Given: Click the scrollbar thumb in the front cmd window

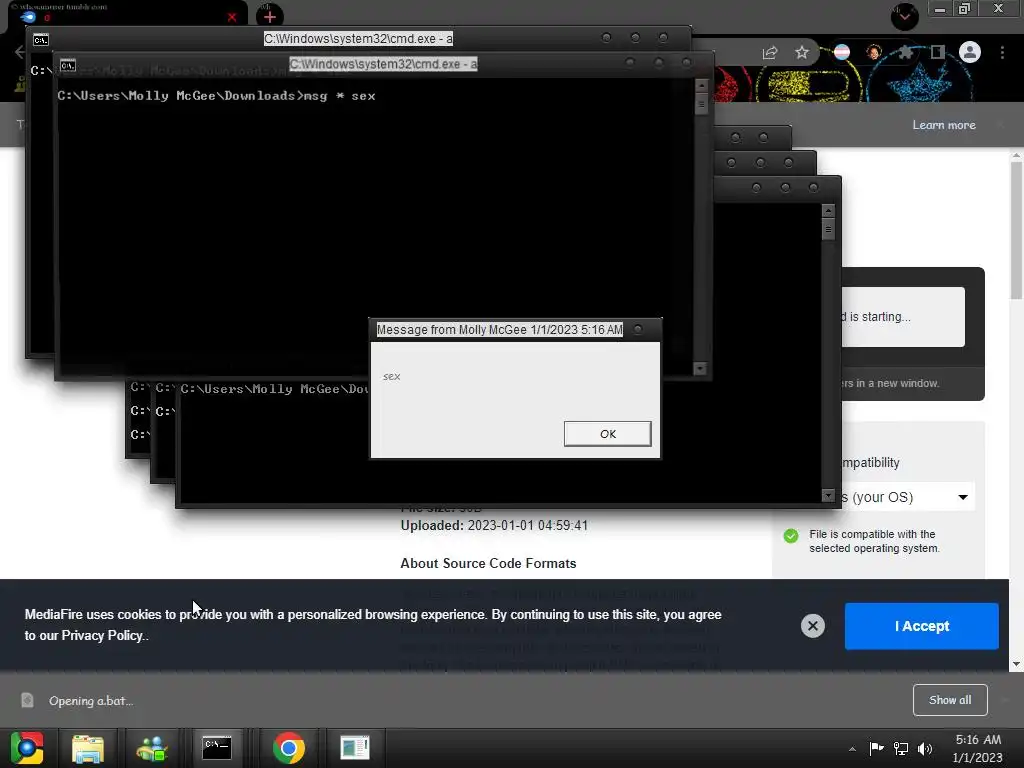Looking at the screenshot, I should pos(701,104).
